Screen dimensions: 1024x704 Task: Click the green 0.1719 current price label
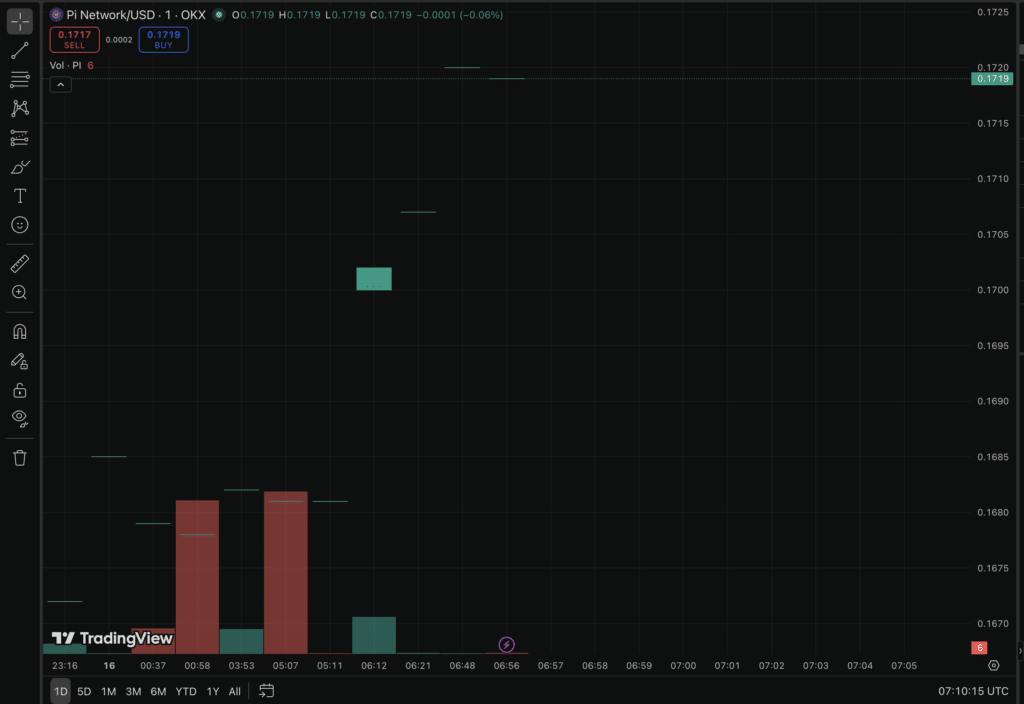coord(991,78)
